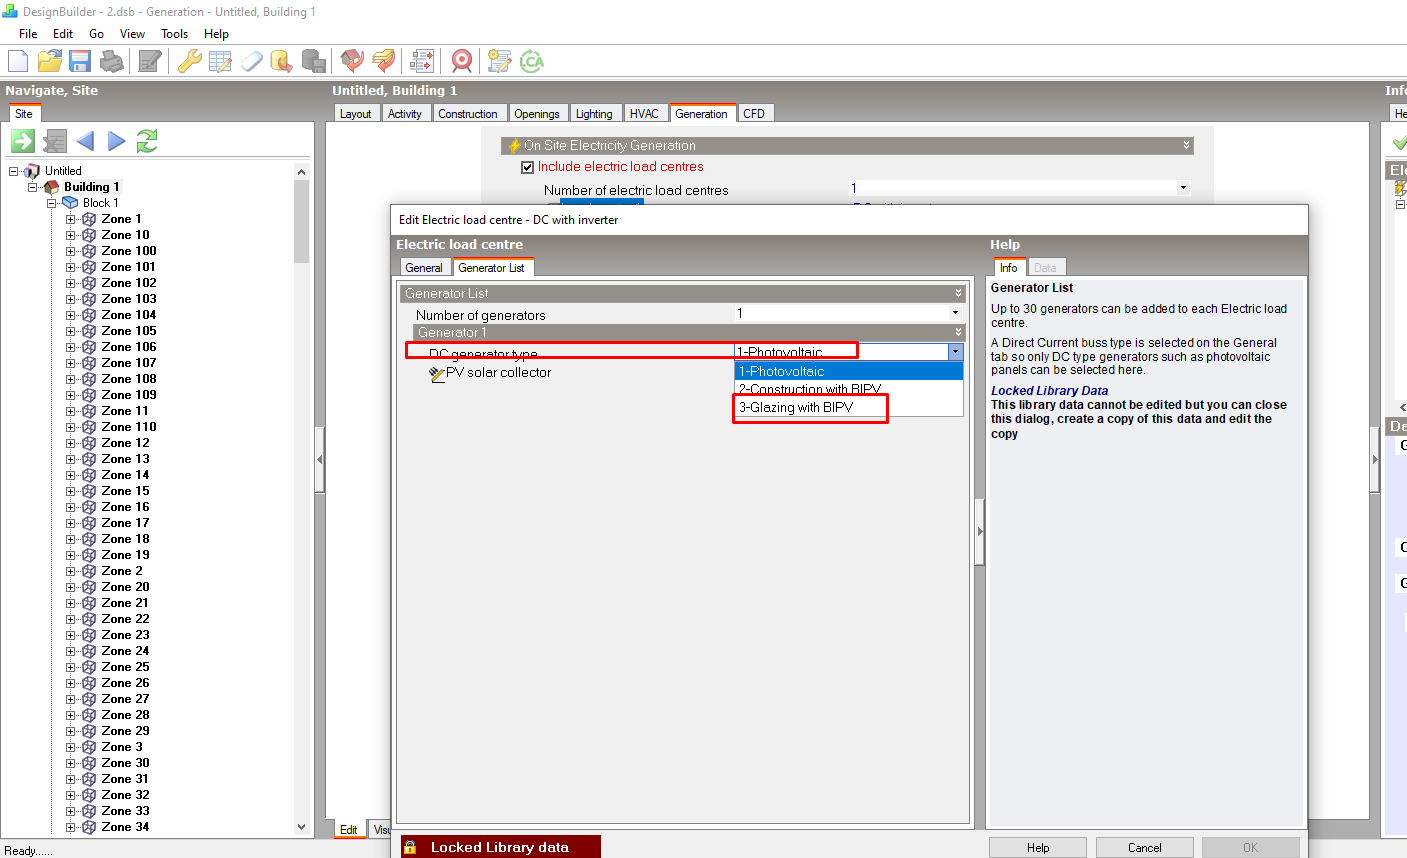Select PV solar collector row

coord(498,372)
